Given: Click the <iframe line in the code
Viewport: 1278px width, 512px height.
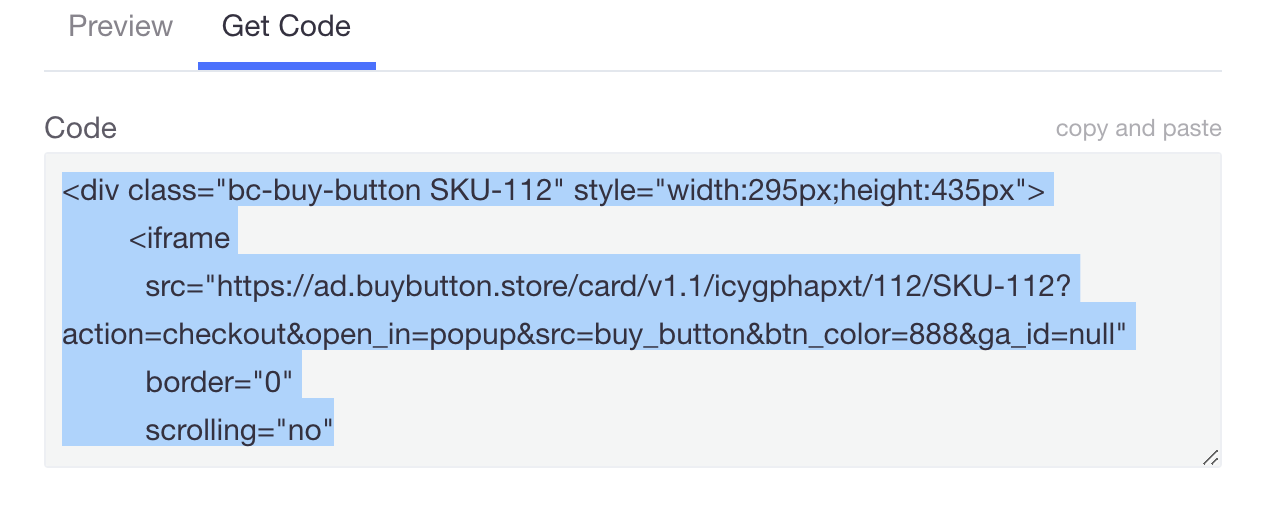Looking at the screenshot, I should click(179, 239).
